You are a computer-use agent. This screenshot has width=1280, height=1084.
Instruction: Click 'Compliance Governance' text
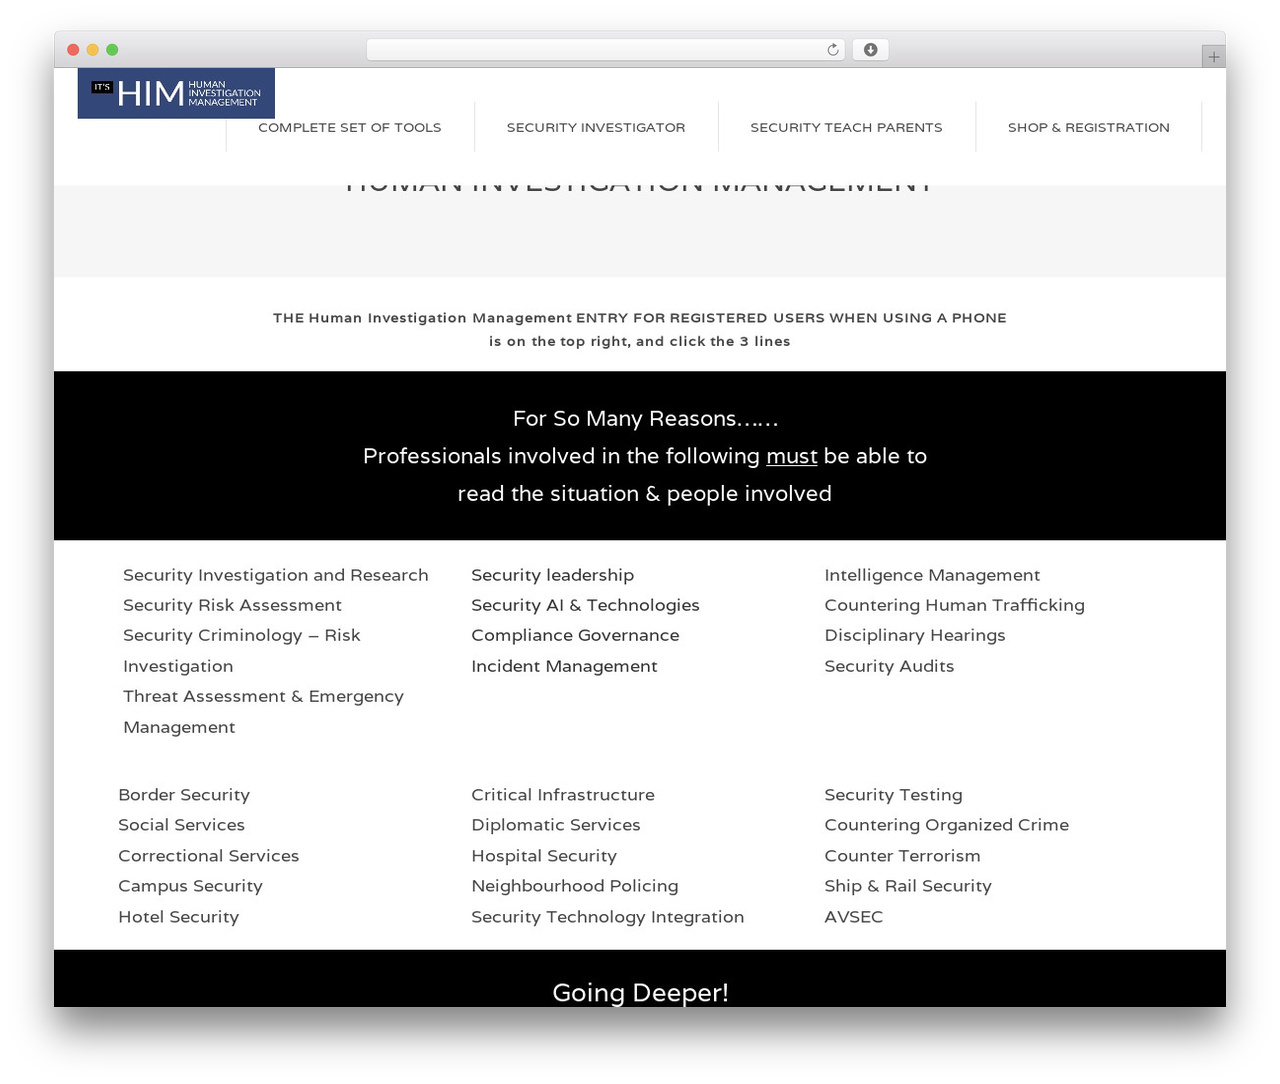pos(575,635)
